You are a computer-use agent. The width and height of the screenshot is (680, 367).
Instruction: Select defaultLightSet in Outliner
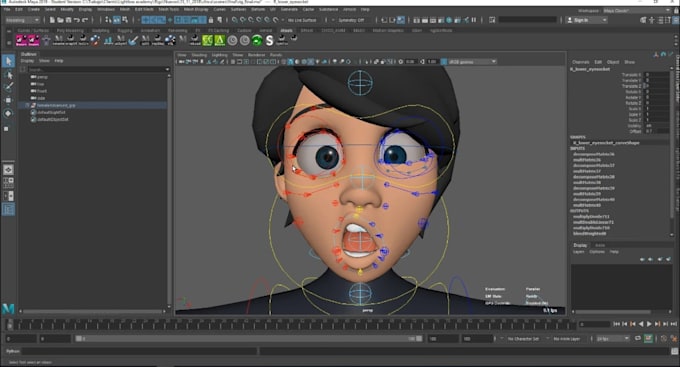[51, 112]
